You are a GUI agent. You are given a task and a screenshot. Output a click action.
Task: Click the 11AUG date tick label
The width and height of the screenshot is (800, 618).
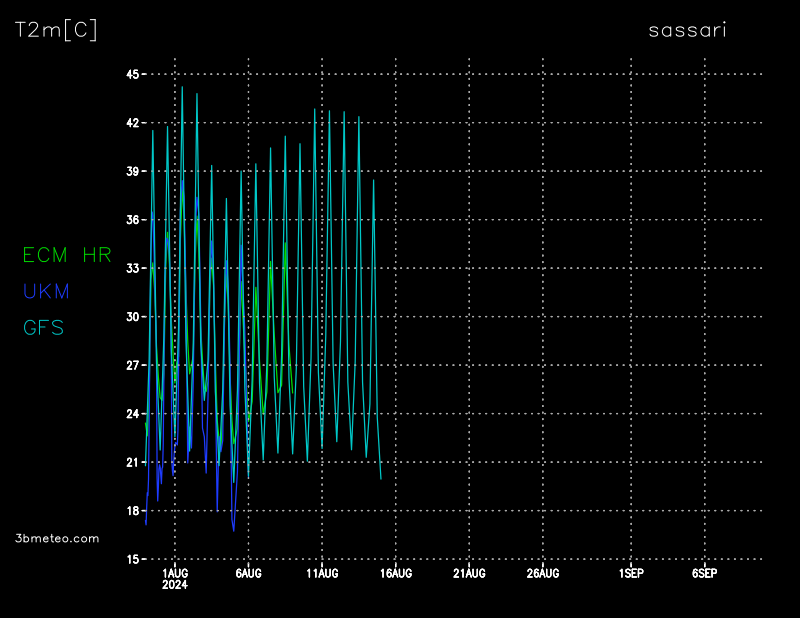(322, 573)
